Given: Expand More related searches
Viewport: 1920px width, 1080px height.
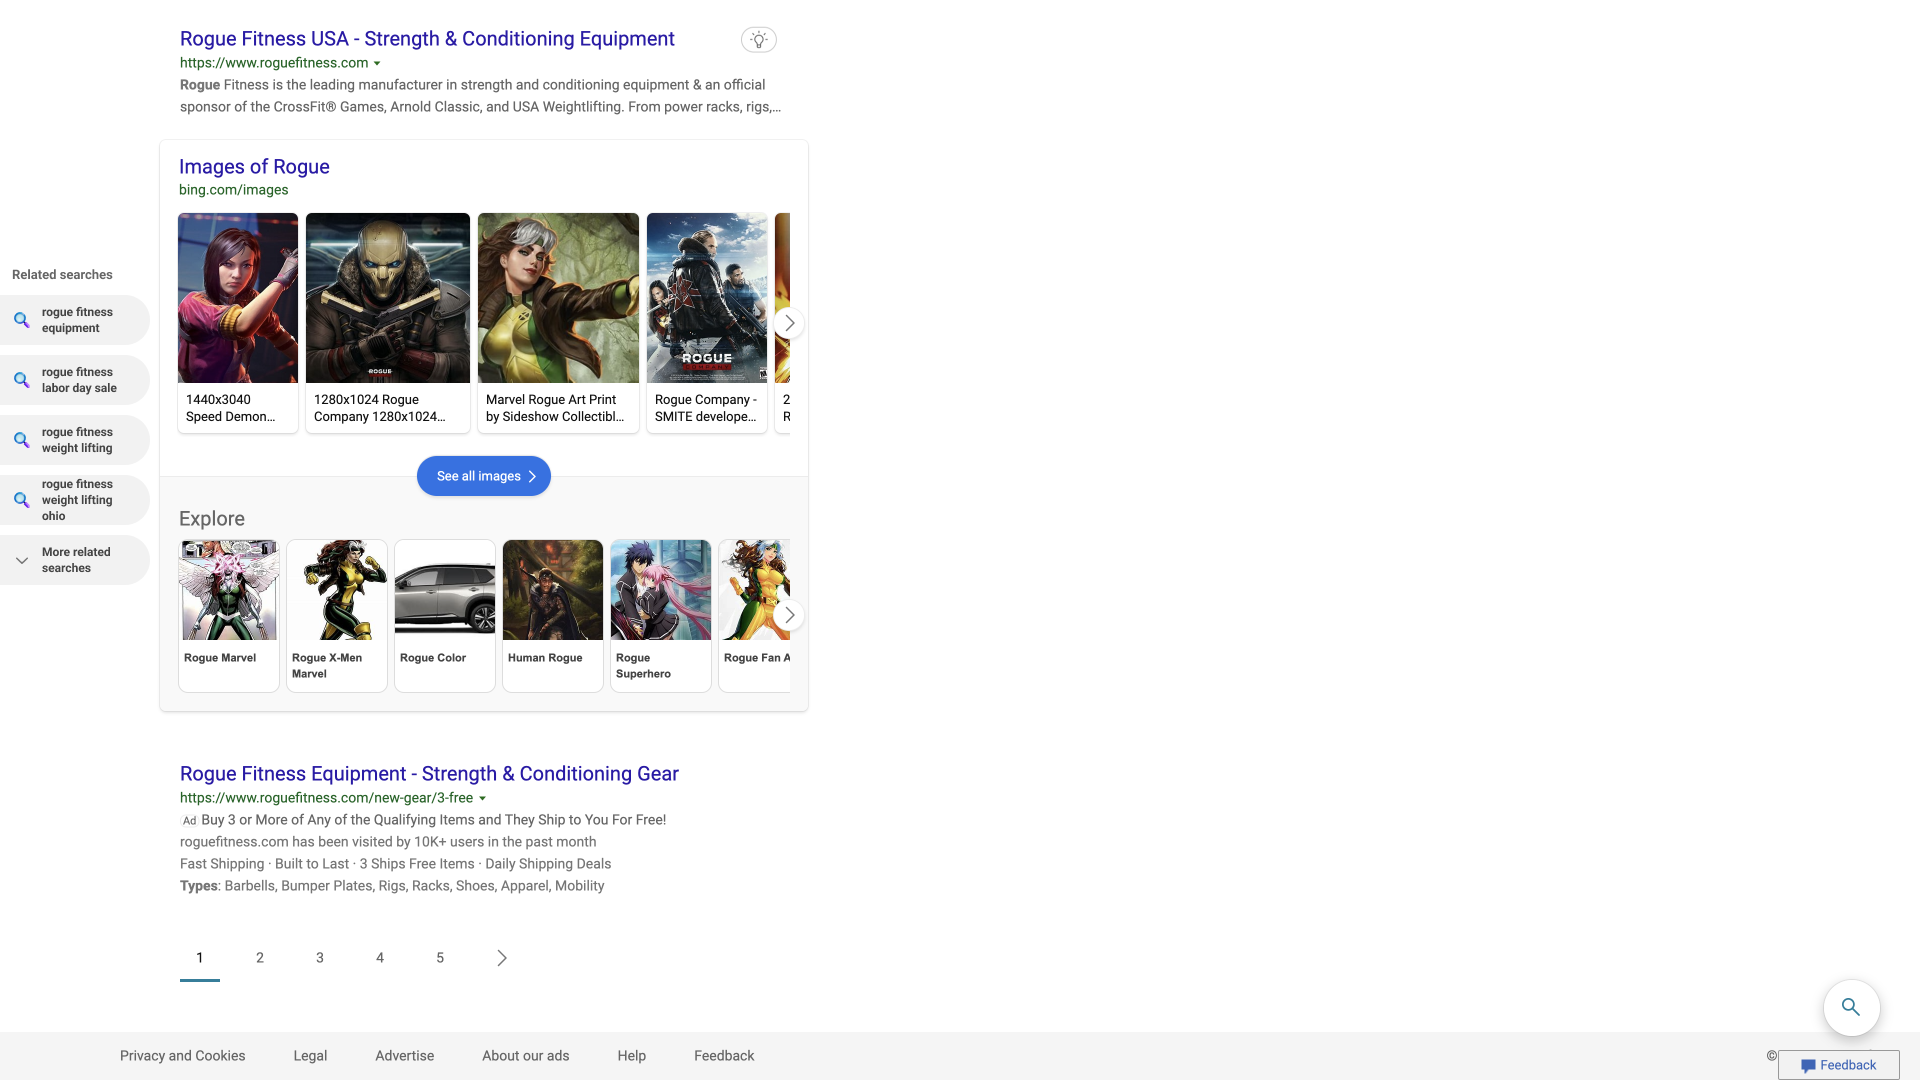Looking at the screenshot, I should [75, 560].
